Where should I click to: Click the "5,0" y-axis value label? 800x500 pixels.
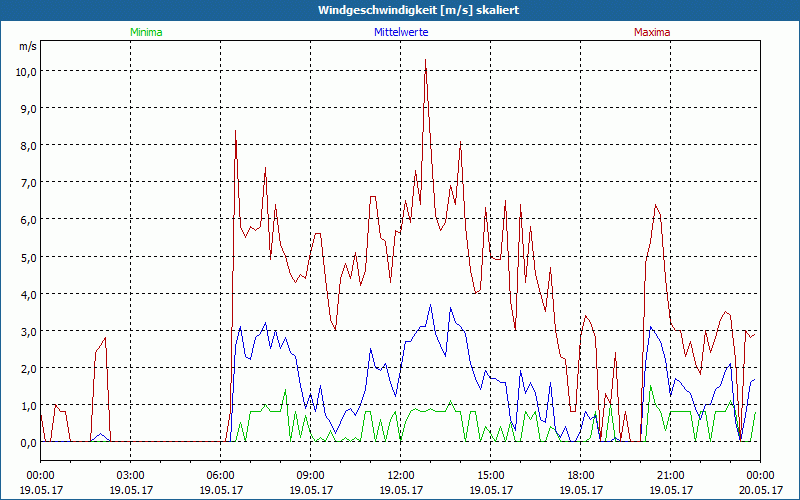pos(27,257)
